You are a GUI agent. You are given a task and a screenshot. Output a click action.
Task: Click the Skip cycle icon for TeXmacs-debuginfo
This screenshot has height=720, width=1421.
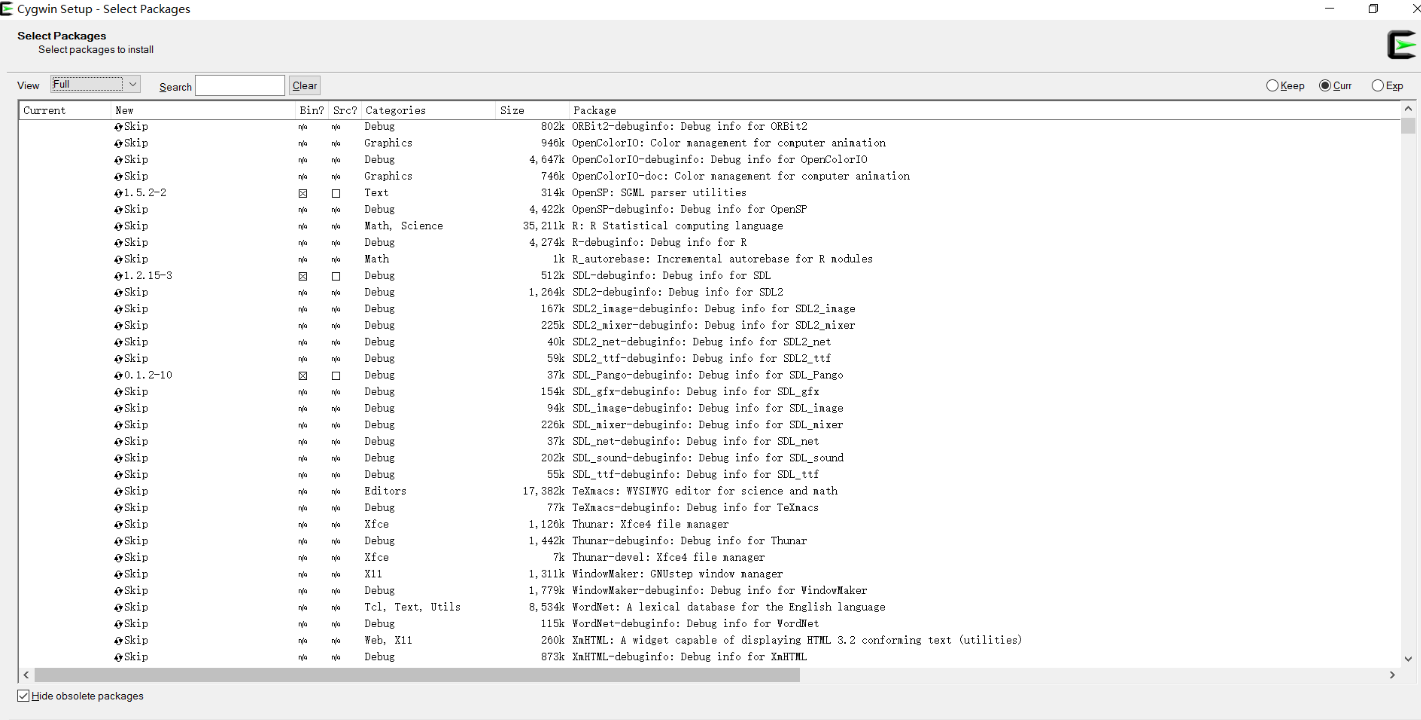(119, 508)
